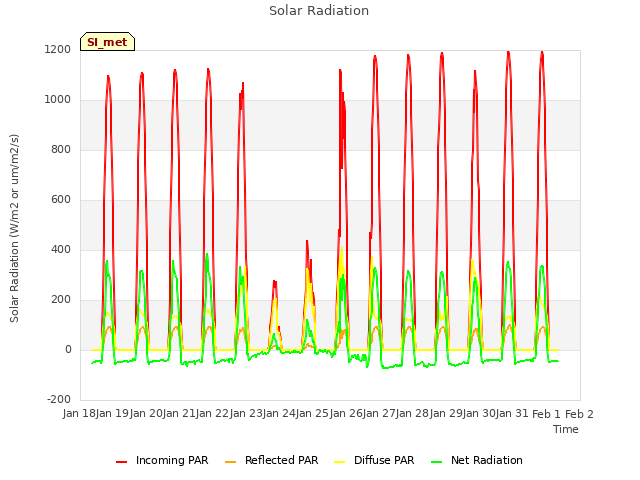This screenshot has width=640, height=480.
Task: Select the Net Radiation legend label
Action: click(487, 460)
